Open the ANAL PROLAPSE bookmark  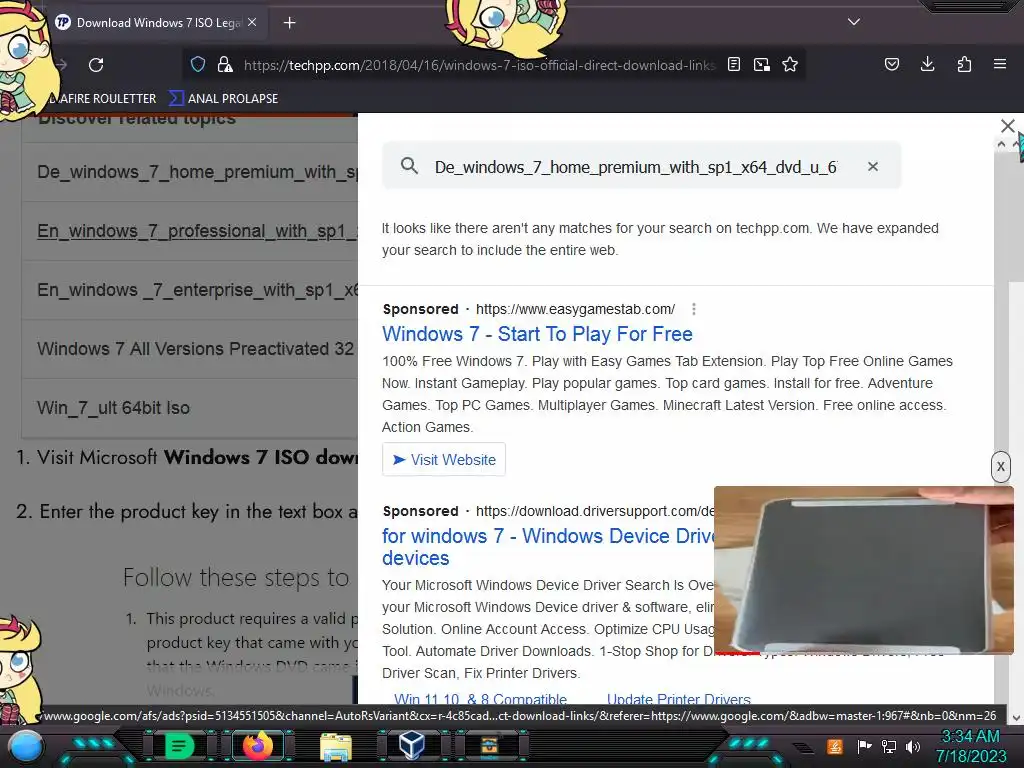click(223, 99)
